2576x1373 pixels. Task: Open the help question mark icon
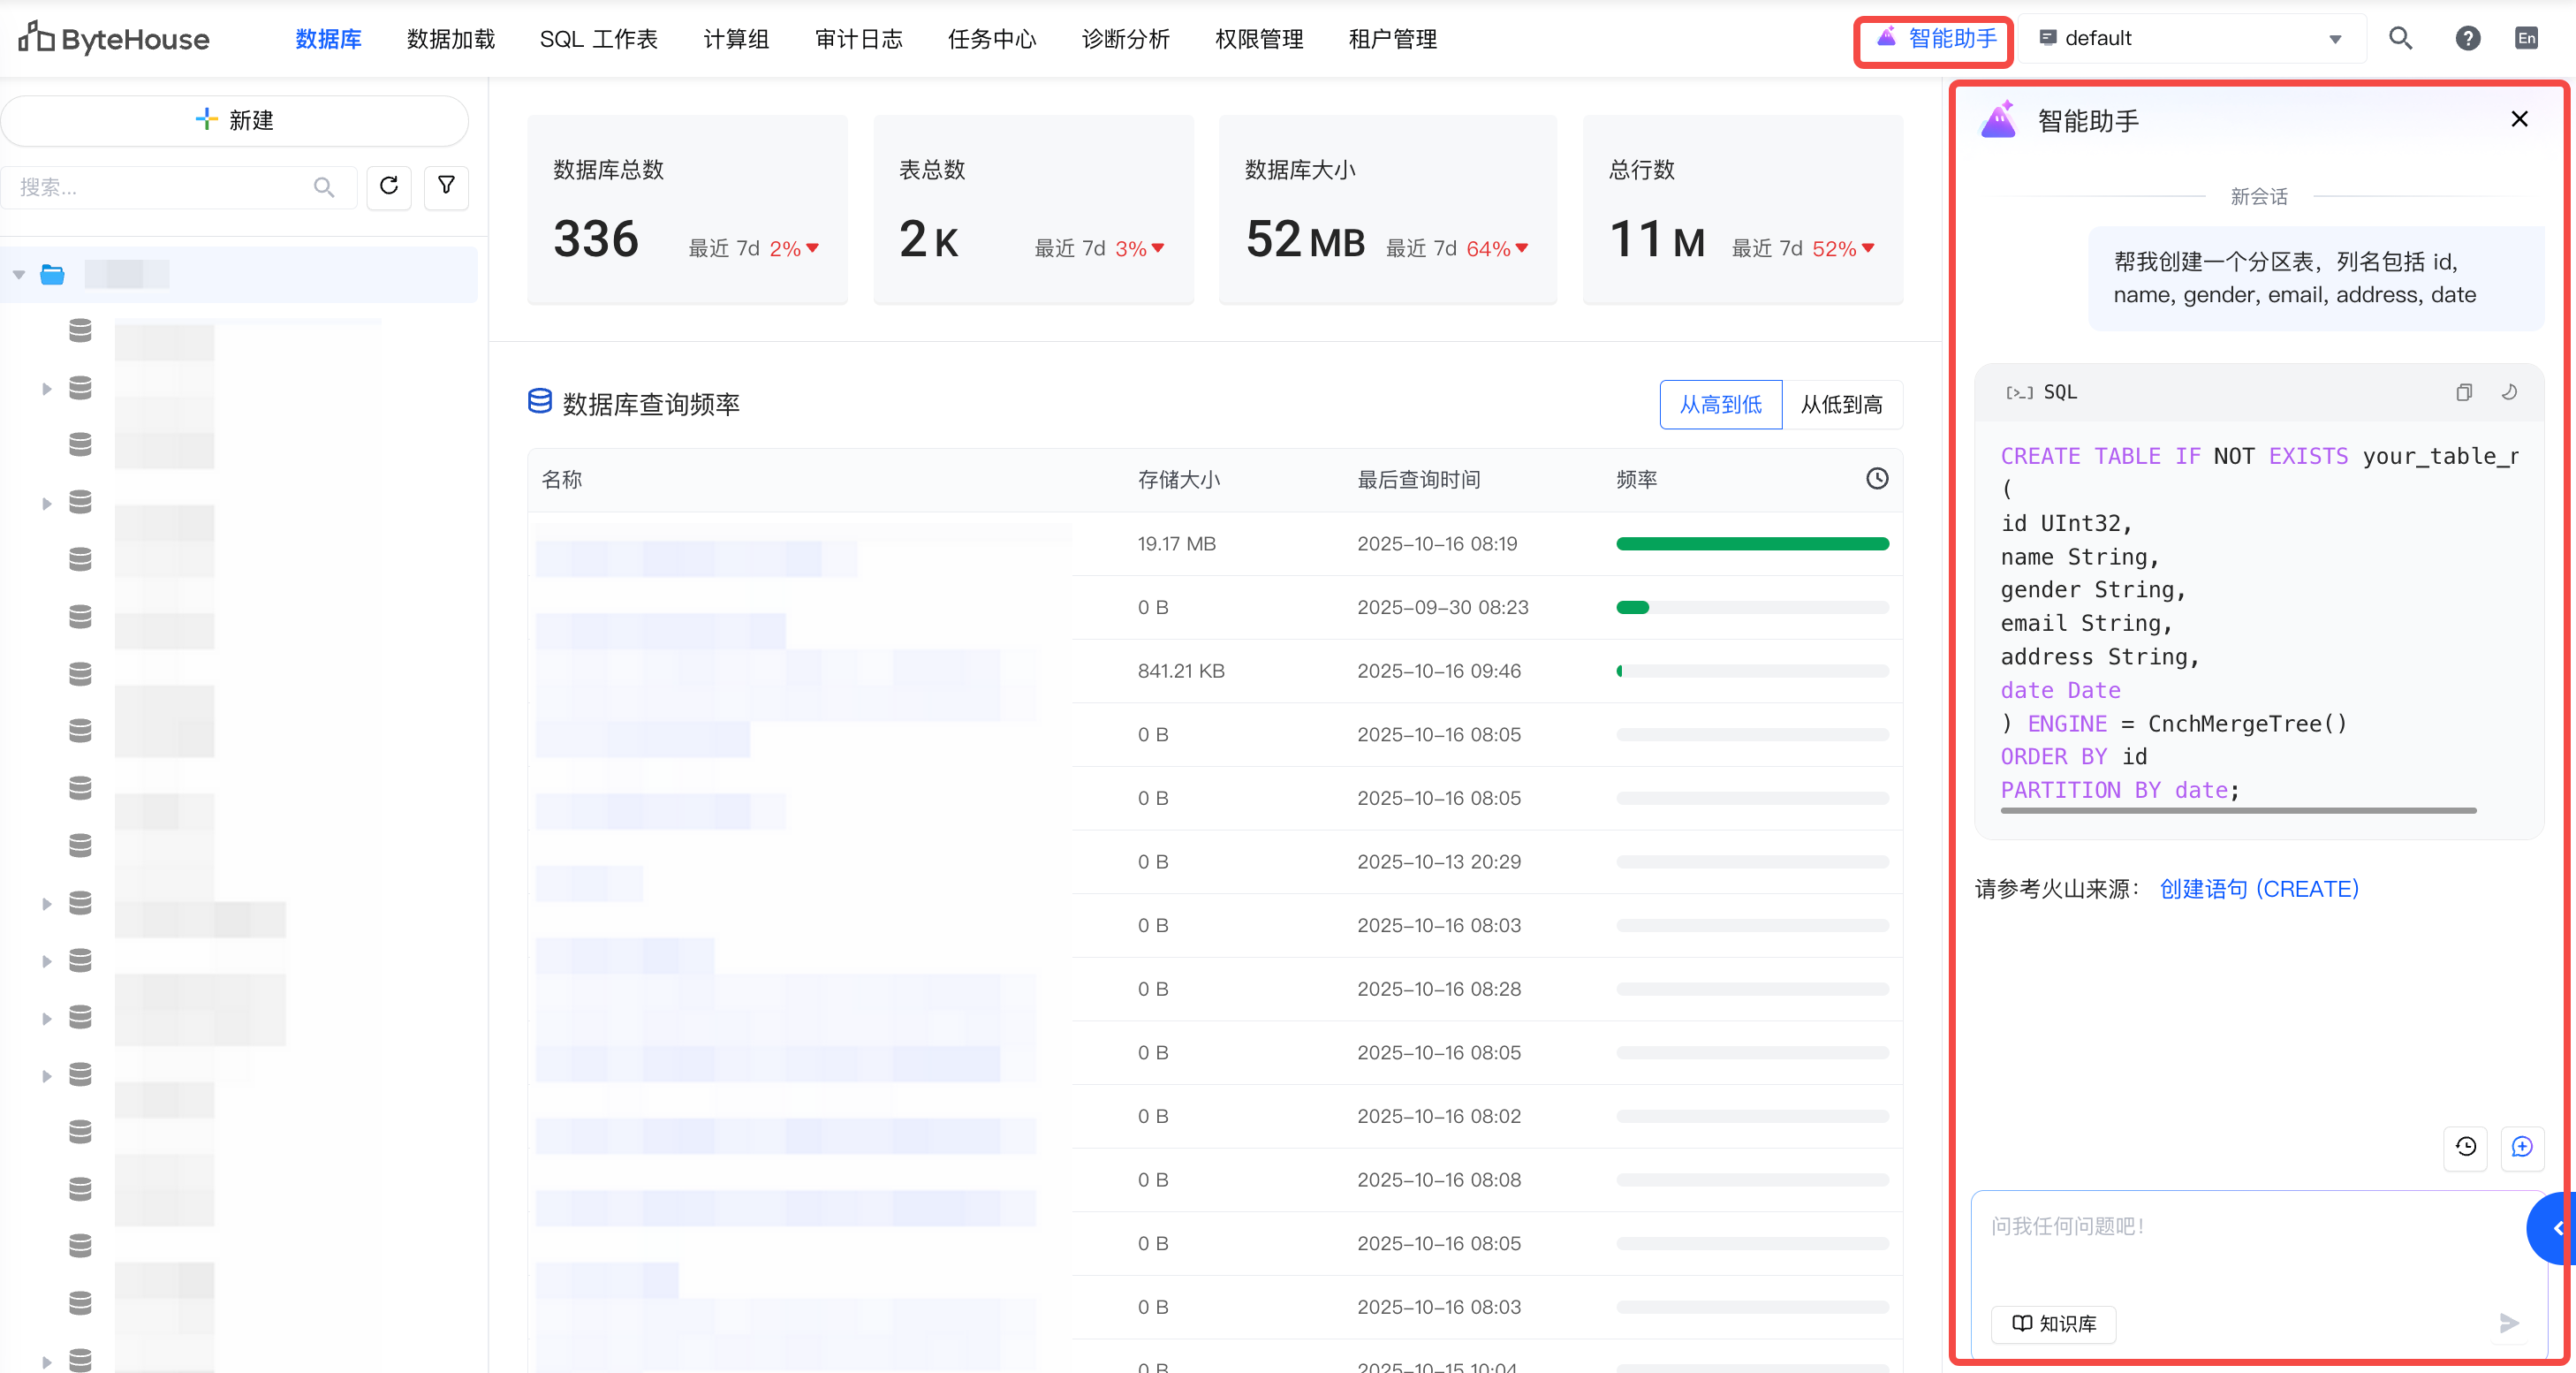(2467, 38)
